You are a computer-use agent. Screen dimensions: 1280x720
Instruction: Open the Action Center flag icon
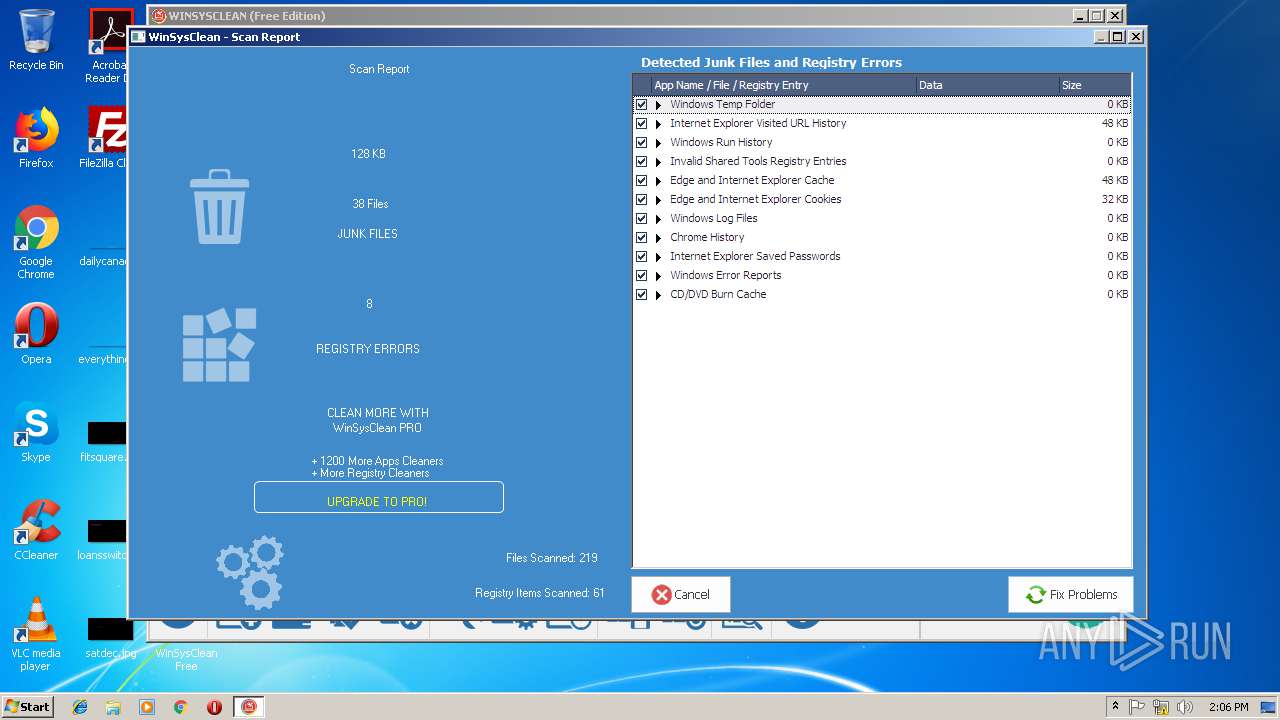click(x=1137, y=707)
